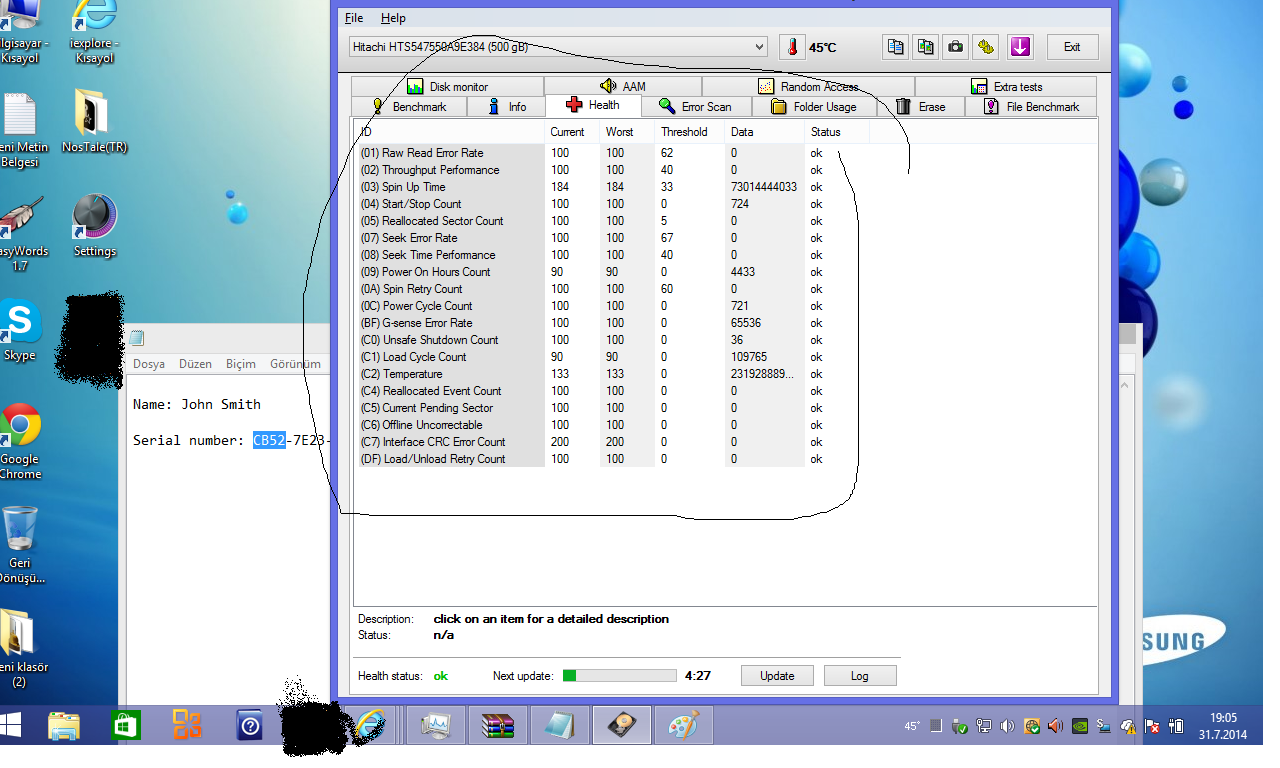Viewport: 1280px width, 768px height.
Task: Copy info text to clipboard icon
Action: [x=895, y=47]
